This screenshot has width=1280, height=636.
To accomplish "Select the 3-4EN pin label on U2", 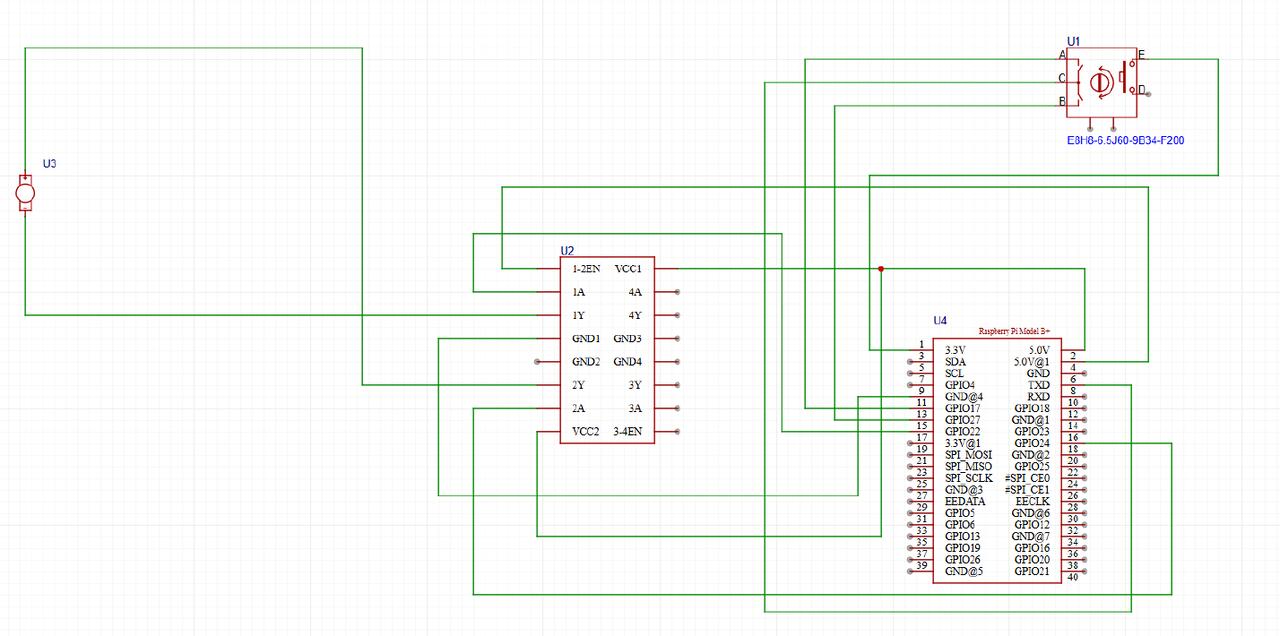I will pos(628,432).
